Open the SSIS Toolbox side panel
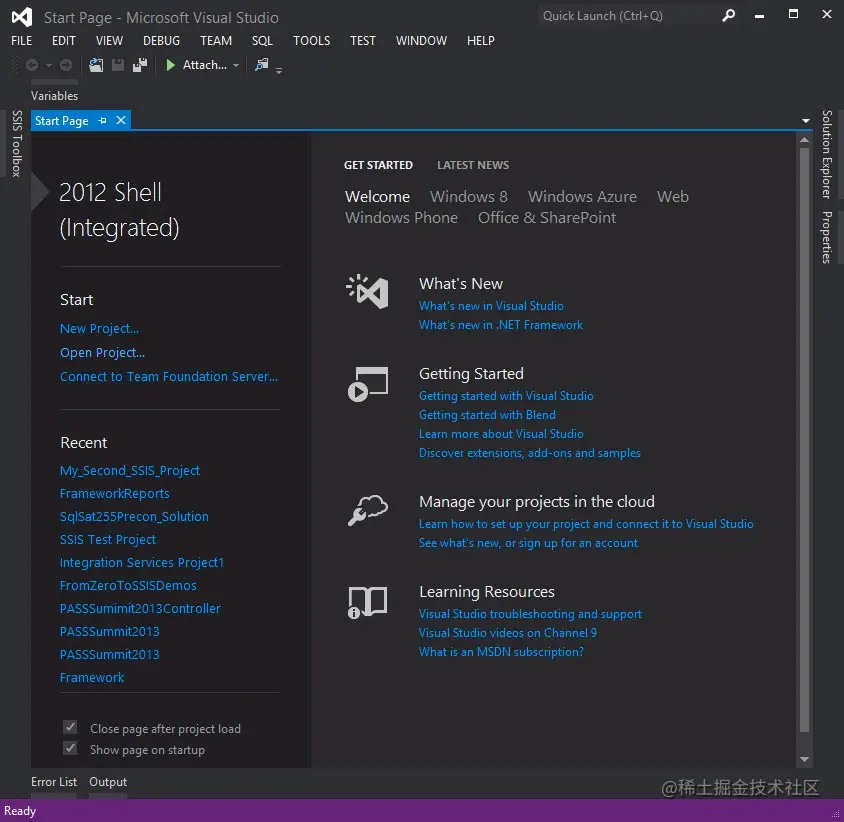The height and width of the screenshot is (822, 844). pyautogui.click(x=17, y=144)
